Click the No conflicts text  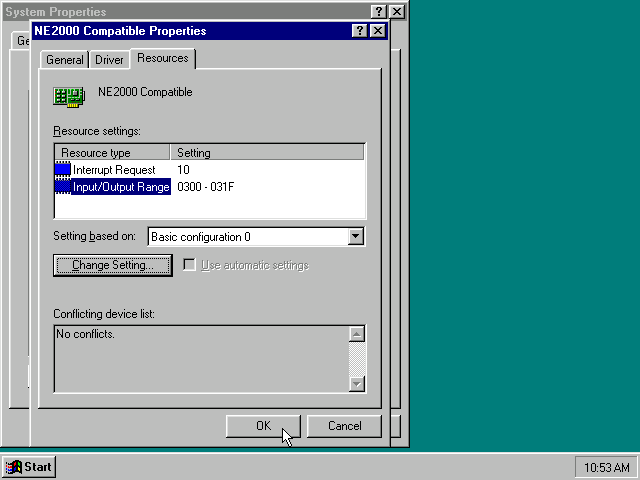[85, 334]
